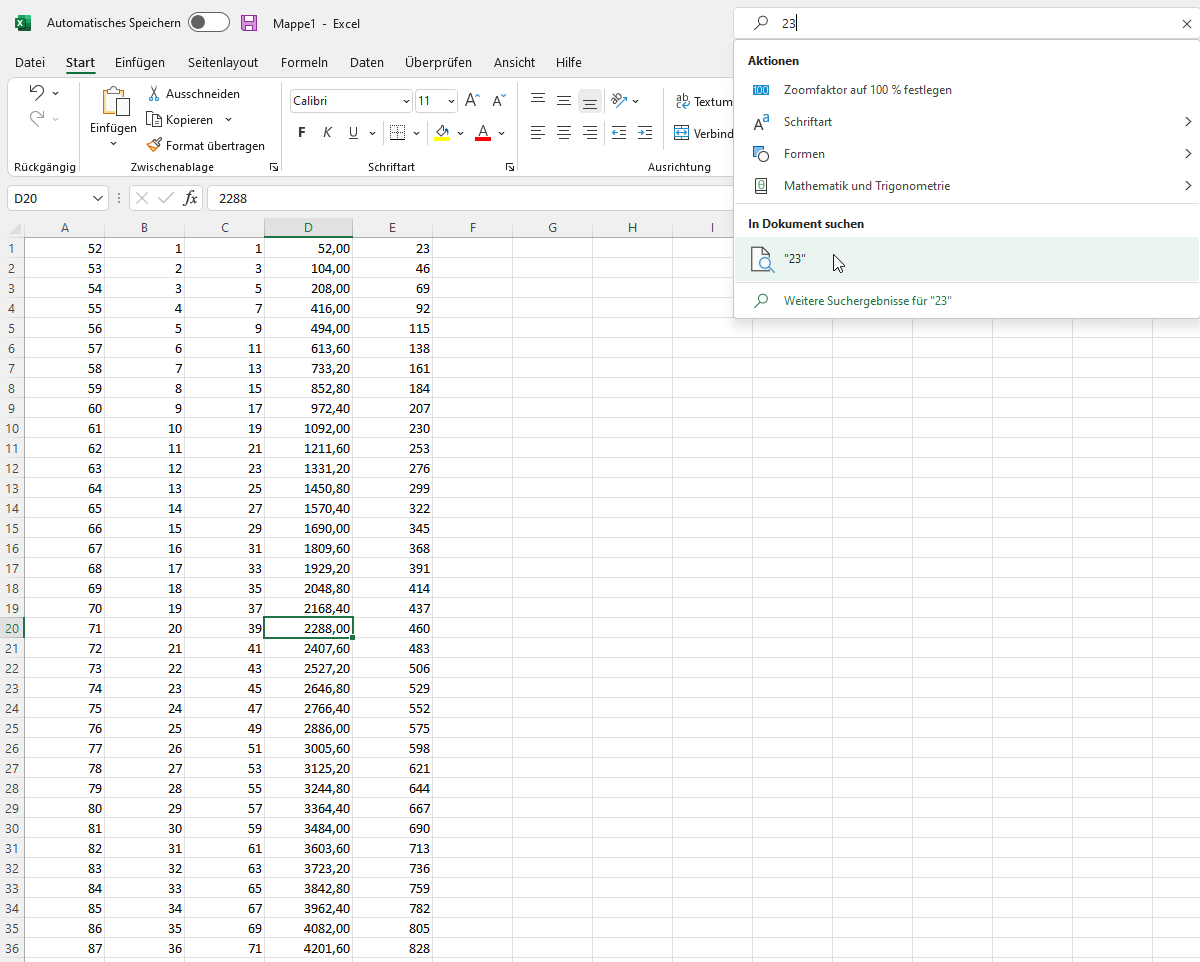Open the fx insert function icon
The height and width of the screenshot is (962, 1200).
click(x=191, y=198)
